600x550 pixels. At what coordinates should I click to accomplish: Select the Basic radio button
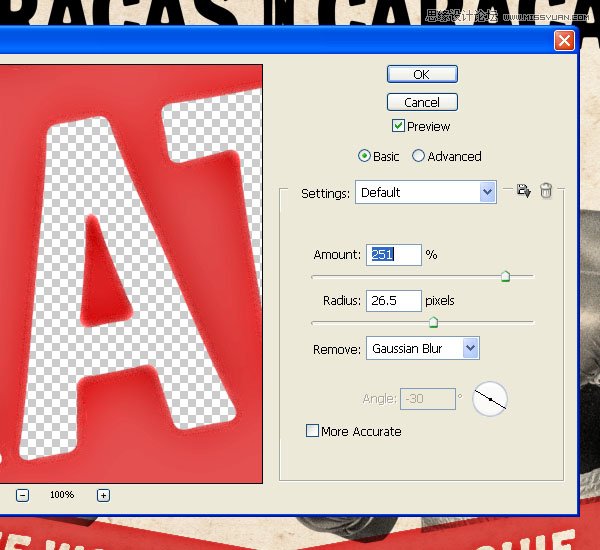pyautogui.click(x=364, y=156)
